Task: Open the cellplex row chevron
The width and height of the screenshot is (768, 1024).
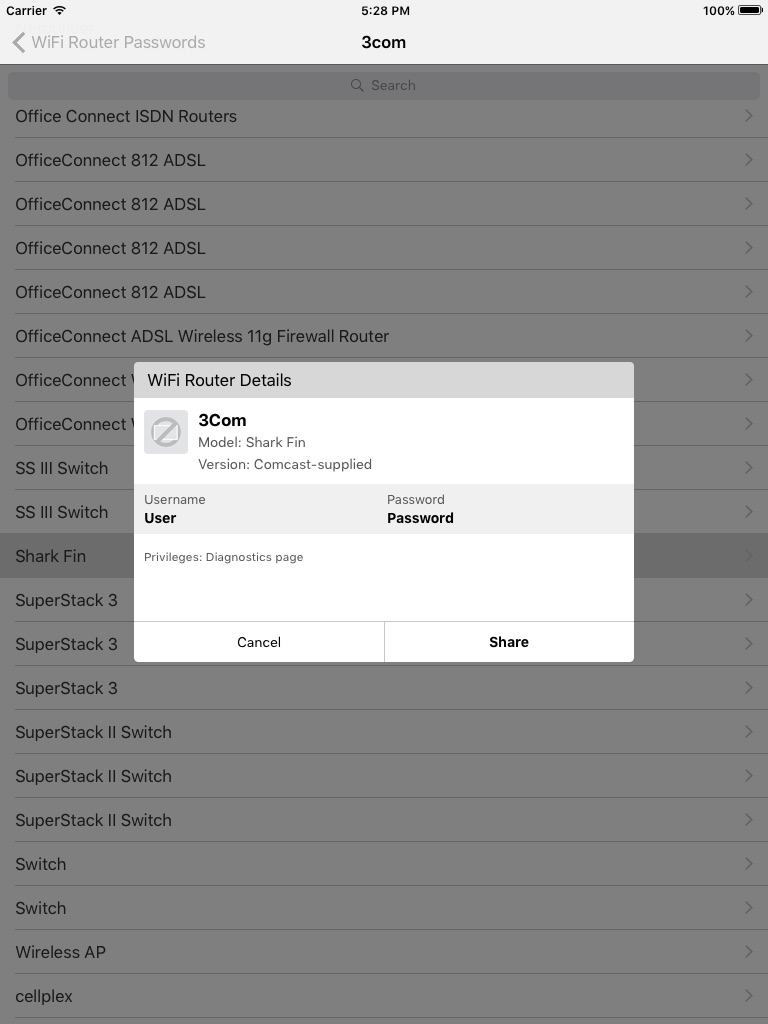Action: [749, 996]
